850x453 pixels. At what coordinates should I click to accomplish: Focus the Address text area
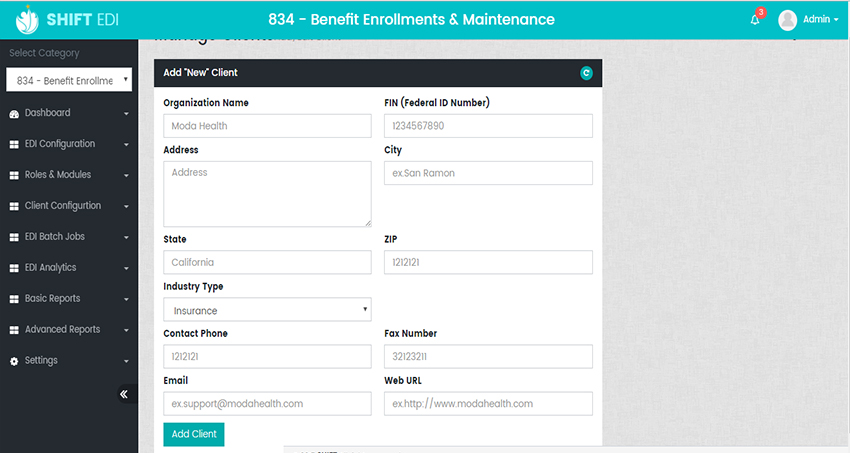267,194
